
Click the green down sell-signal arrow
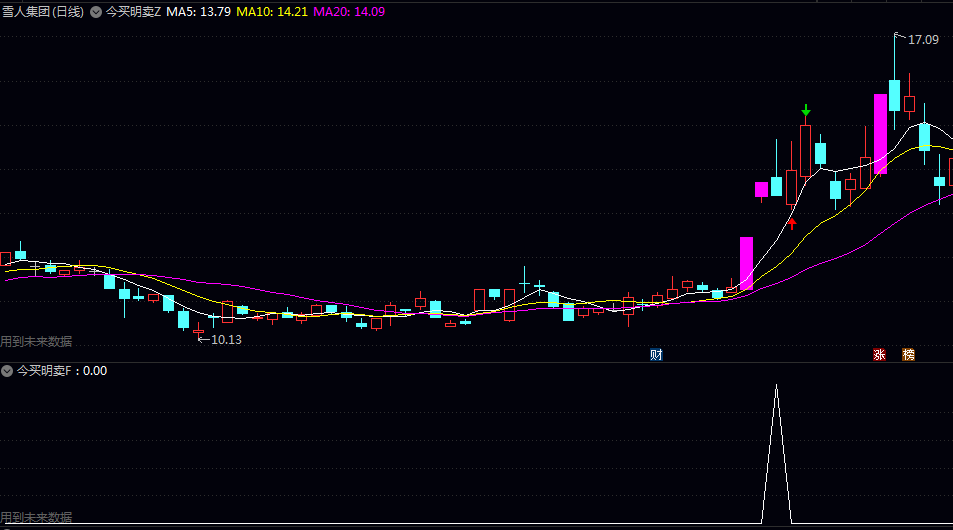tap(806, 111)
